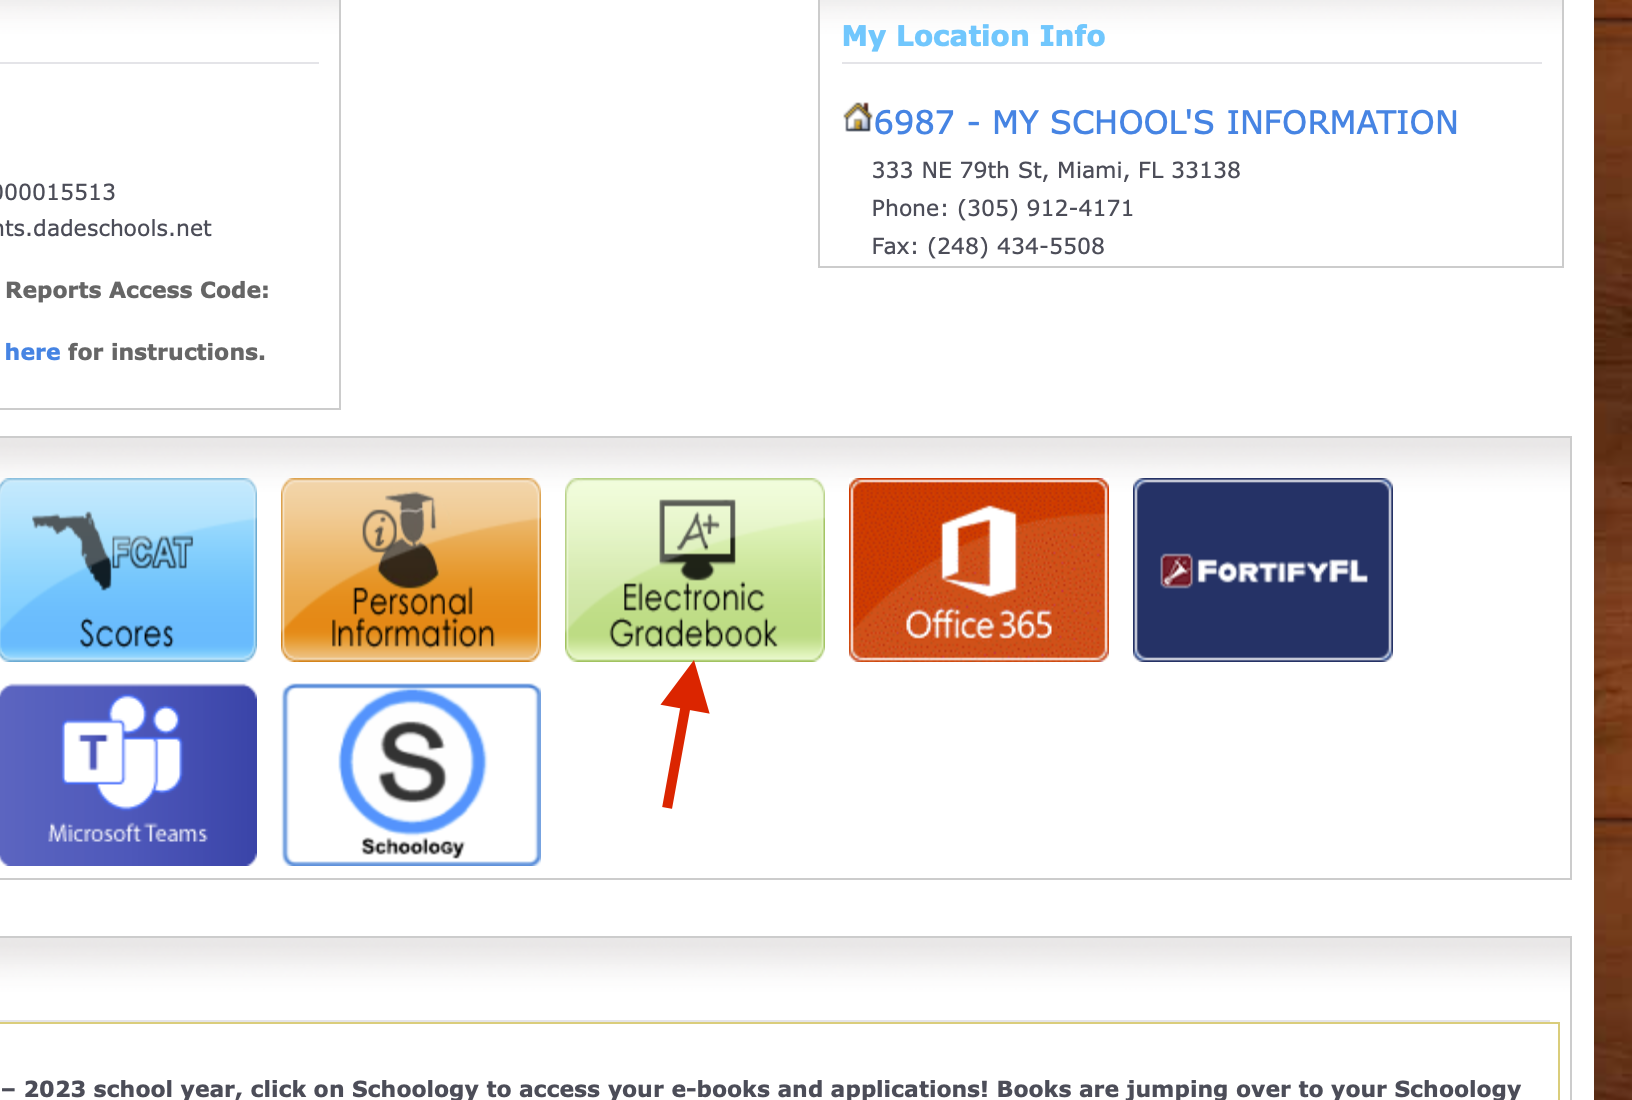Screen dimensions: 1632x1100
Task: Open 6987 - MY SCHOOL'S INFORMATION link
Action: tap(1165, 122)
